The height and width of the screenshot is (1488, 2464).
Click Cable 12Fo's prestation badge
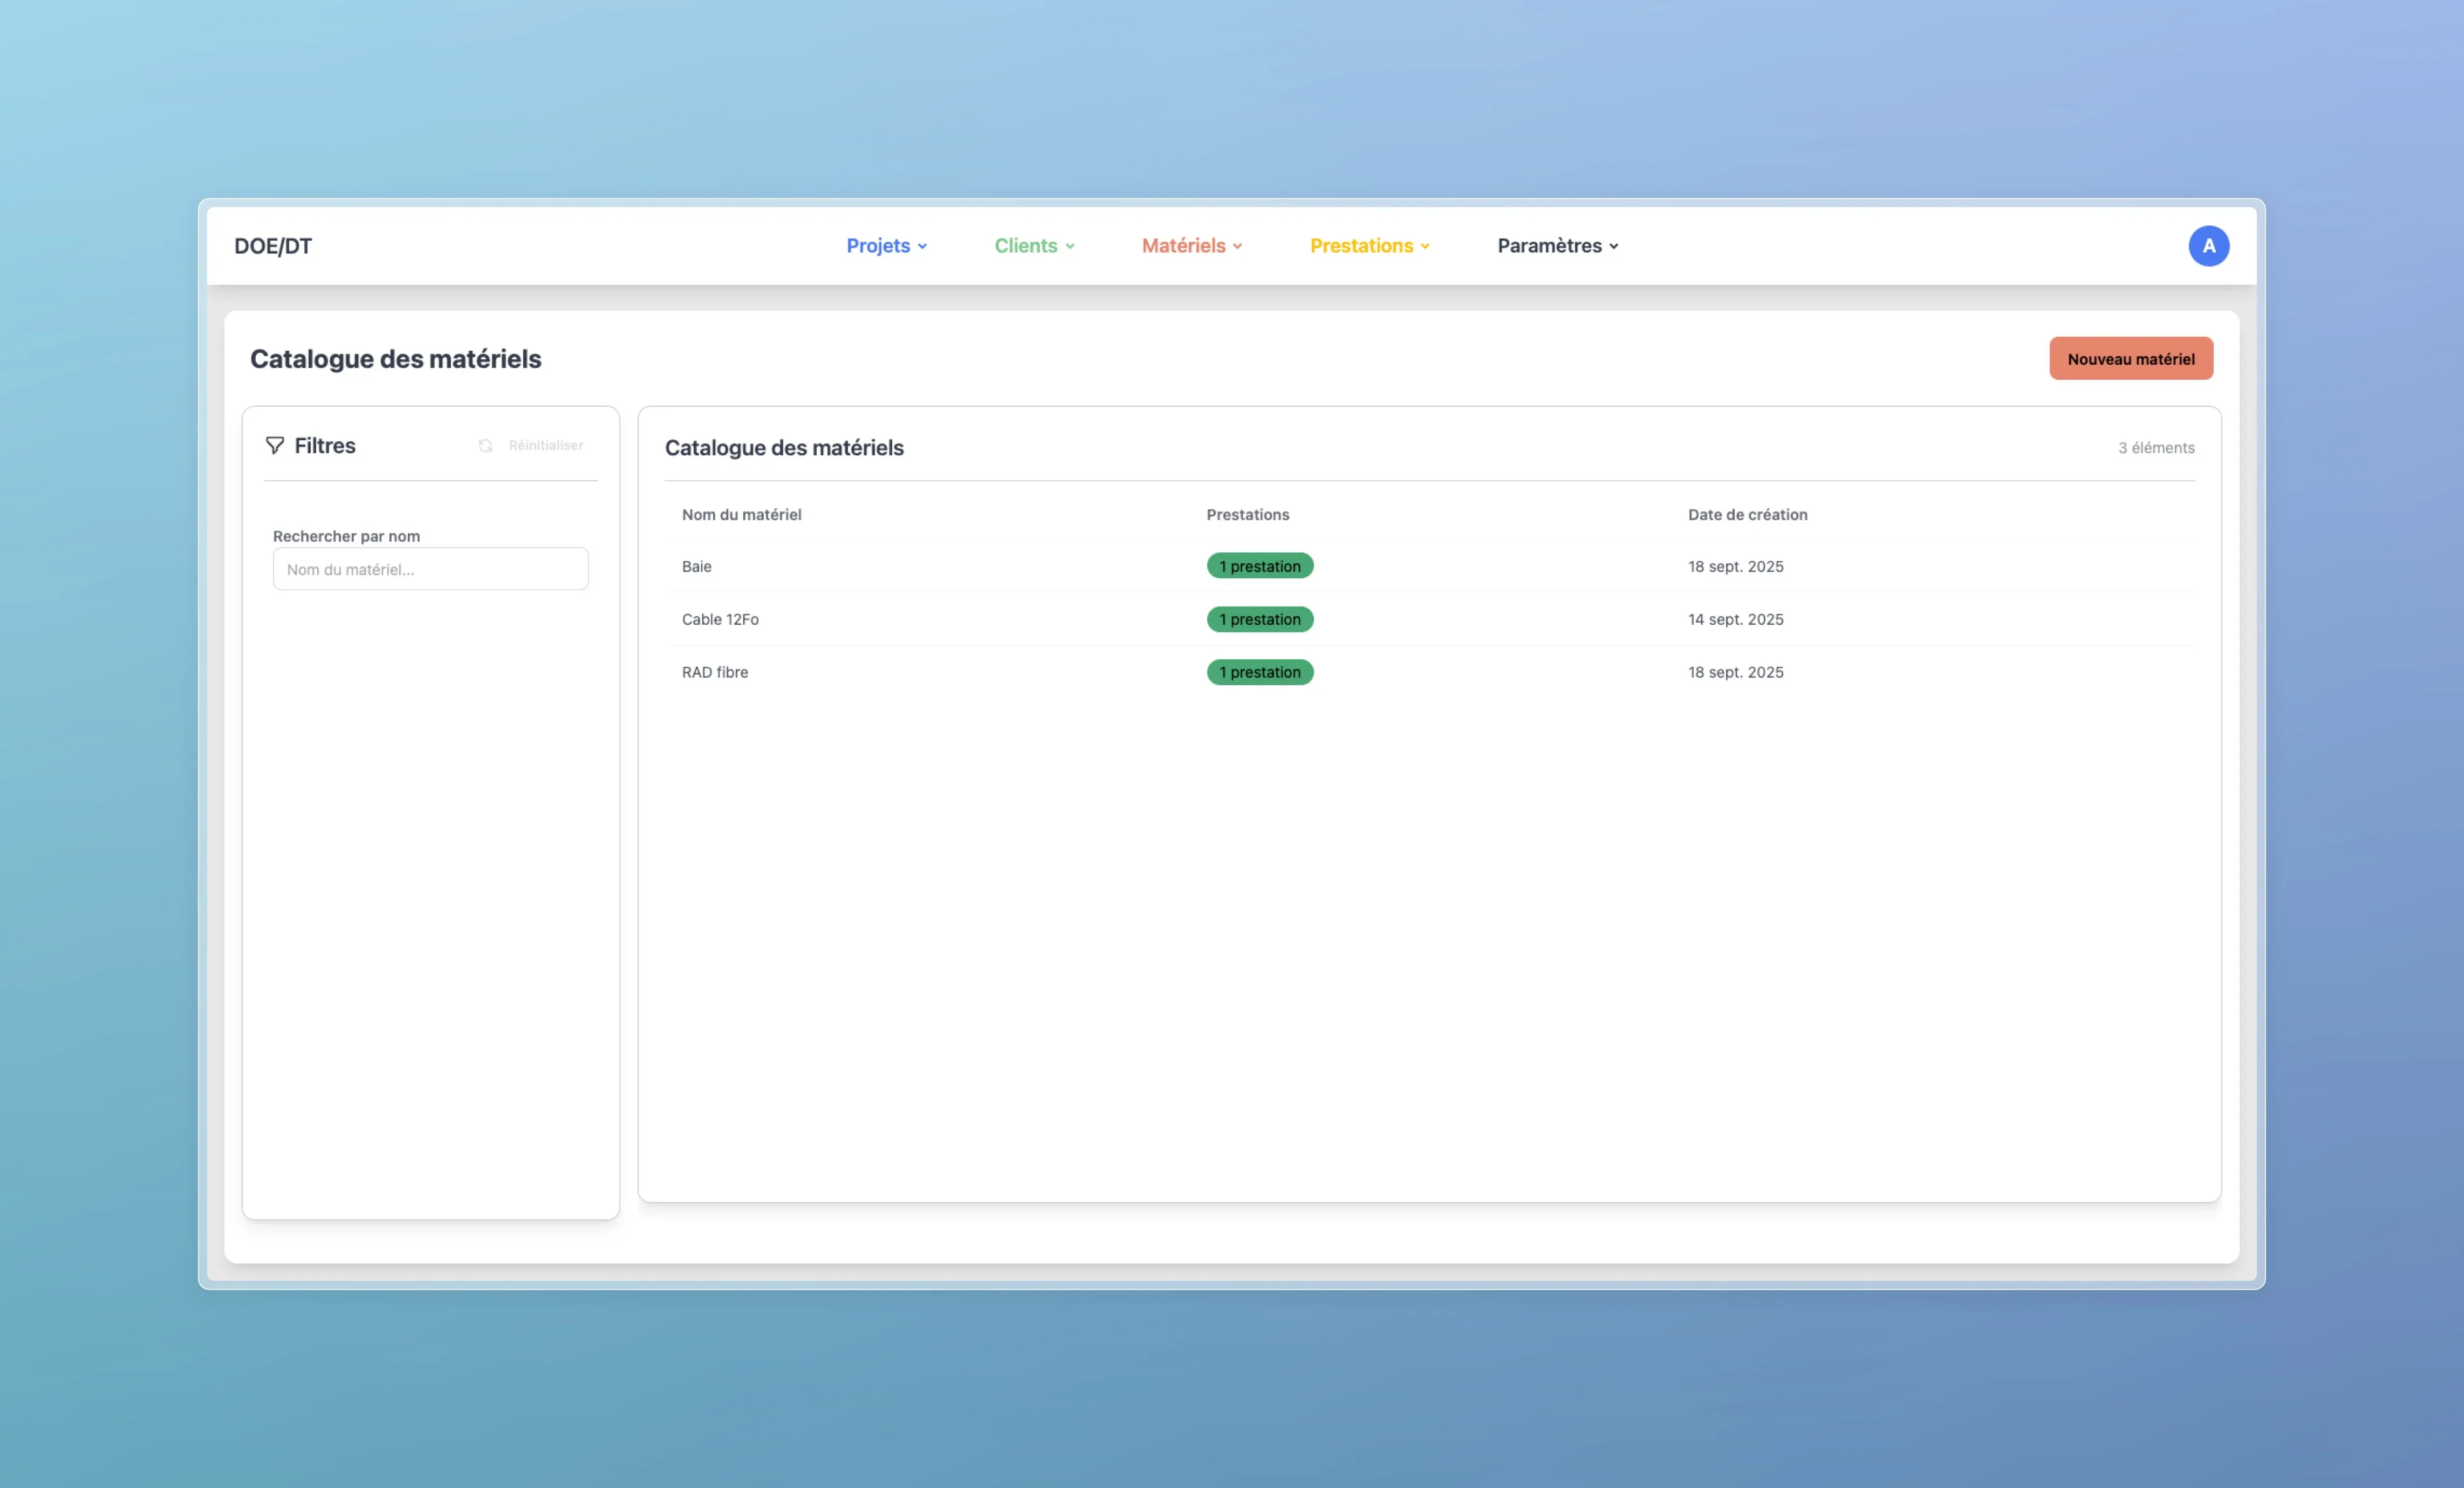tap(1259, 619)
